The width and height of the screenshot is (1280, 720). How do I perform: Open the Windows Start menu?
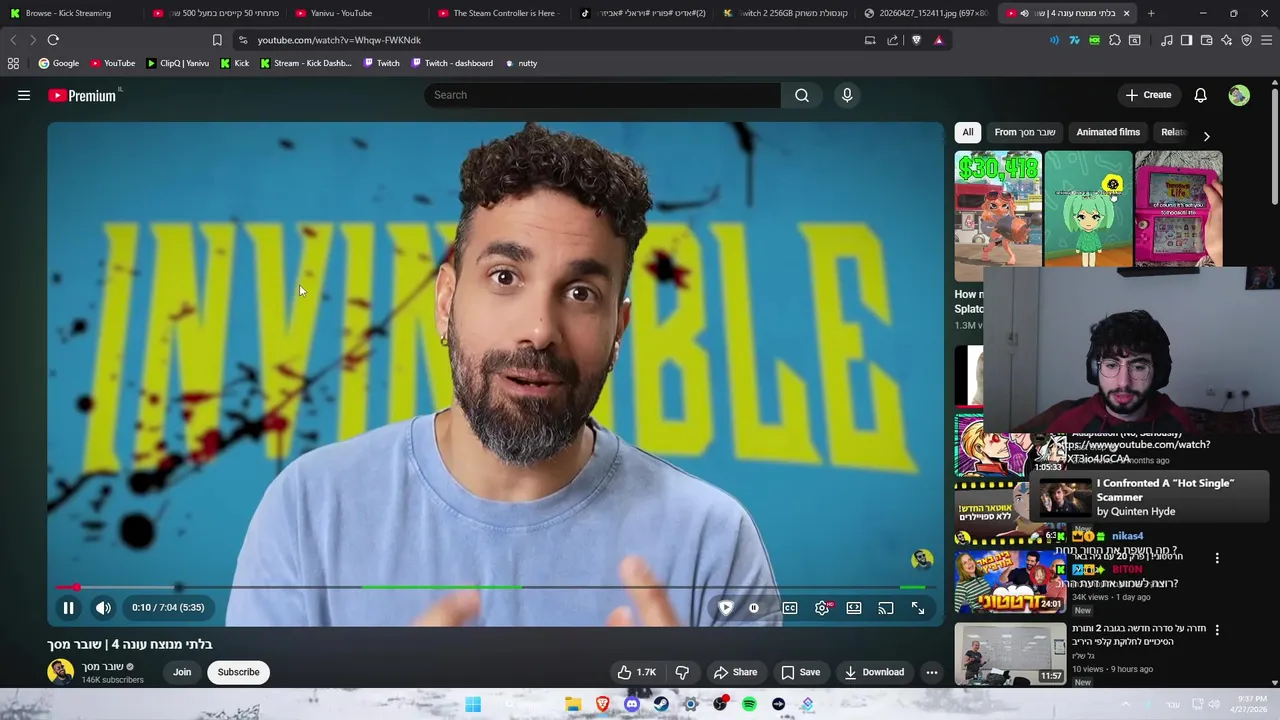pyautogui.click(x=473, y=704)
